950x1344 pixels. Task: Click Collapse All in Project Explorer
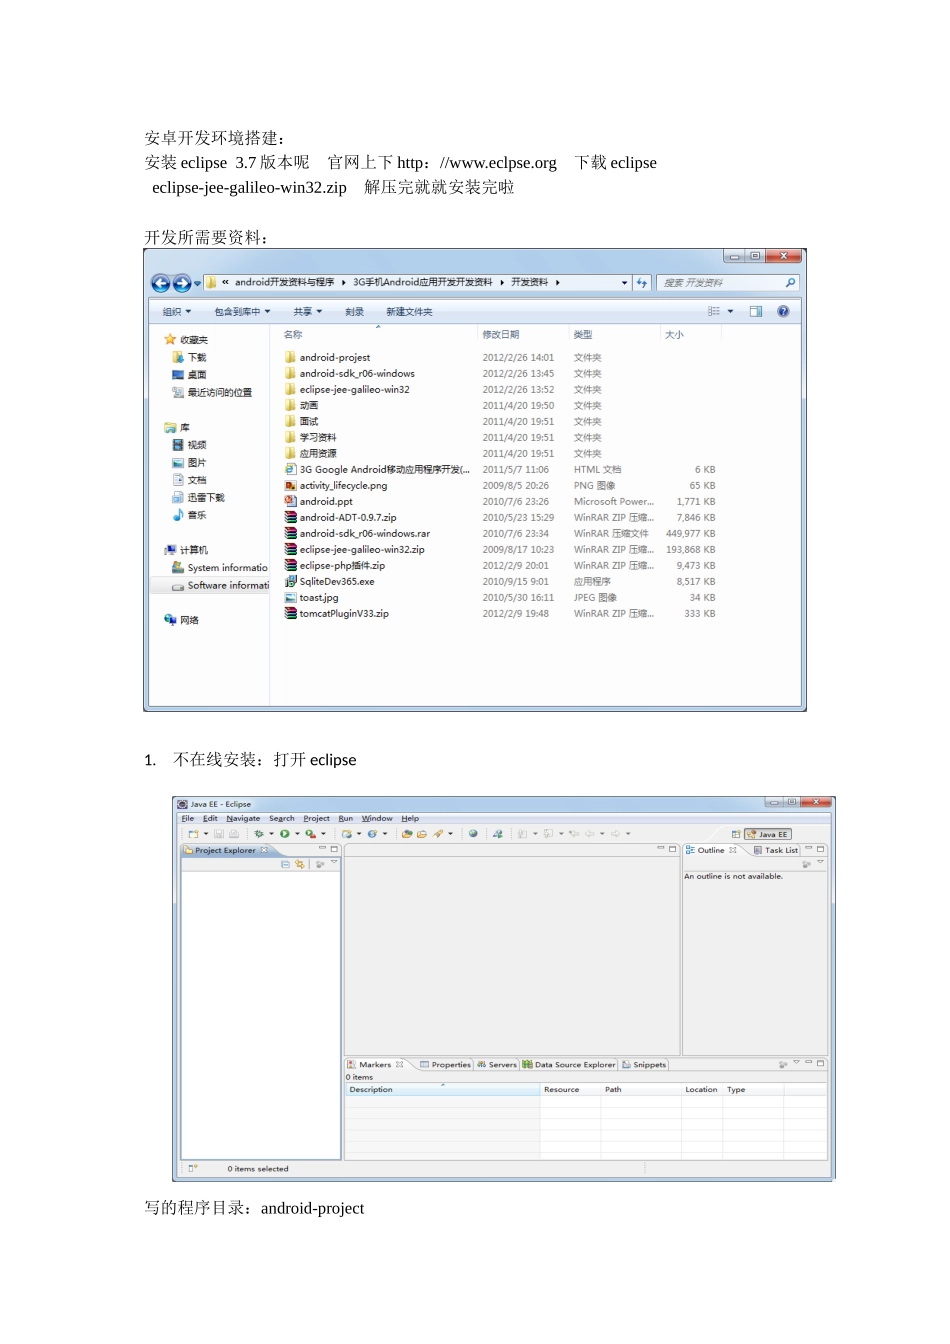click(x=285, y=864)
